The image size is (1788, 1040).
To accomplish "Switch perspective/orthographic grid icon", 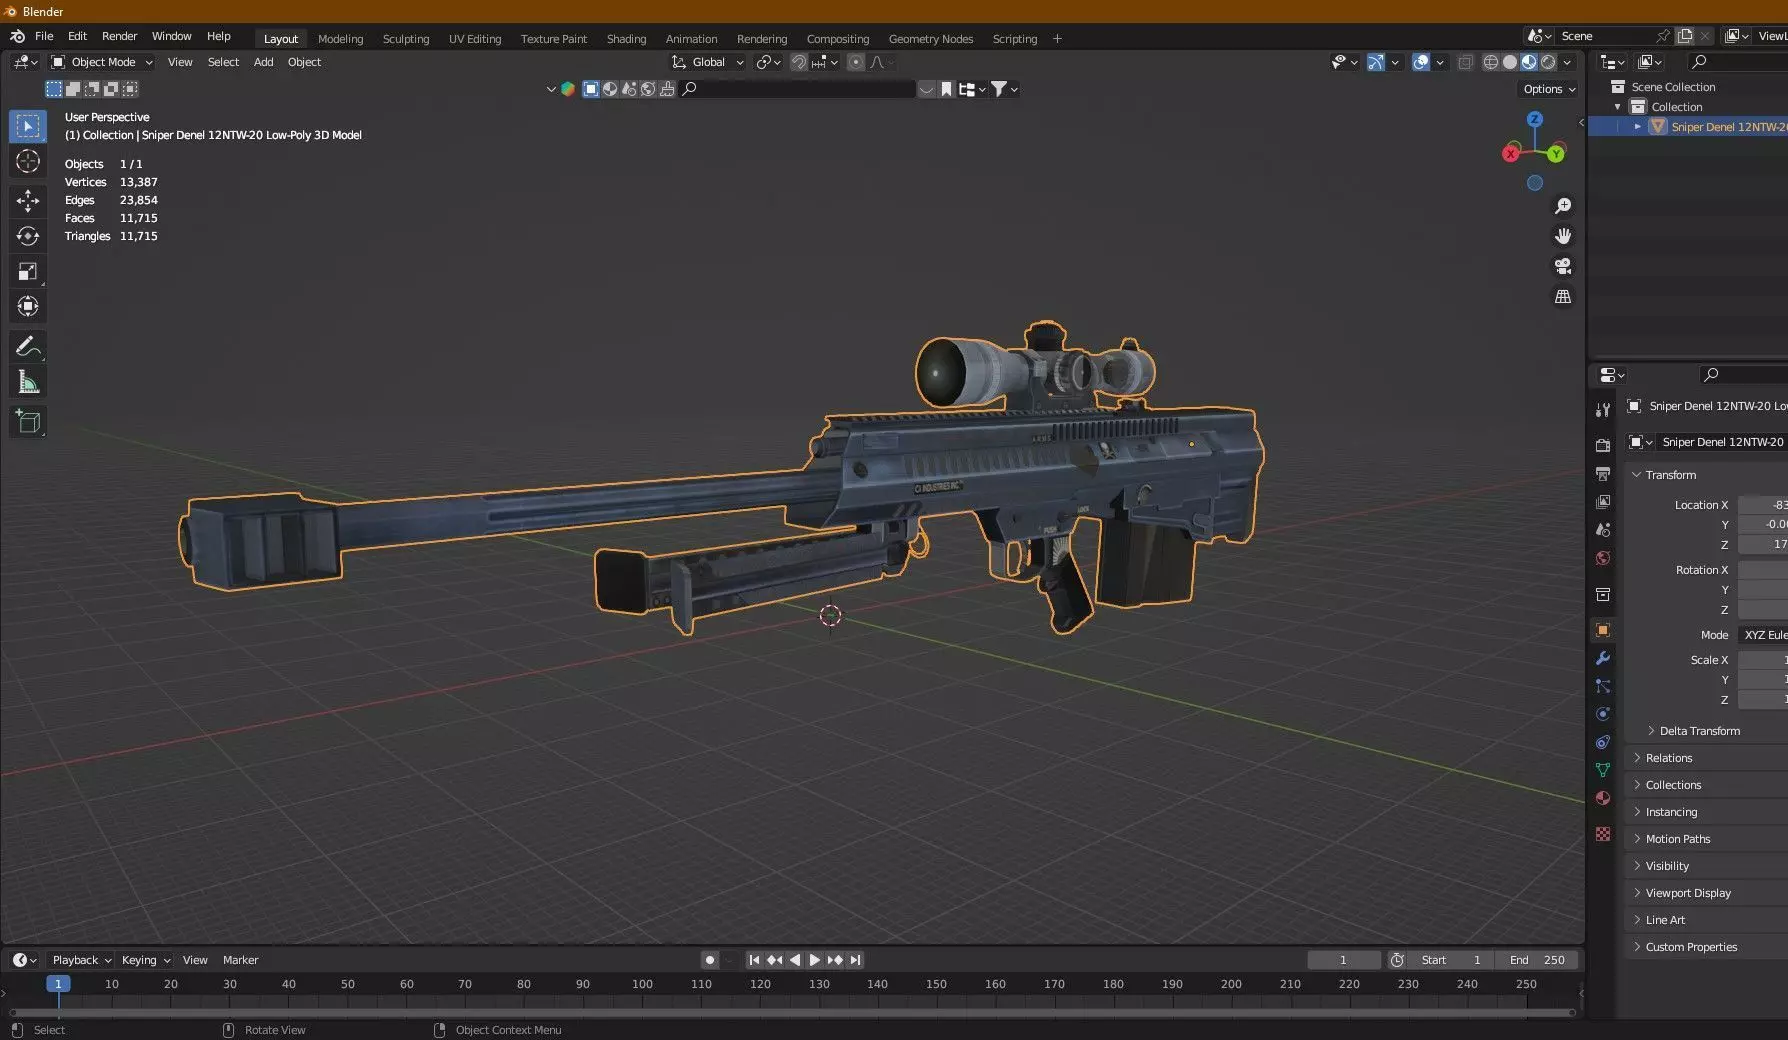I will [1563, 297].
